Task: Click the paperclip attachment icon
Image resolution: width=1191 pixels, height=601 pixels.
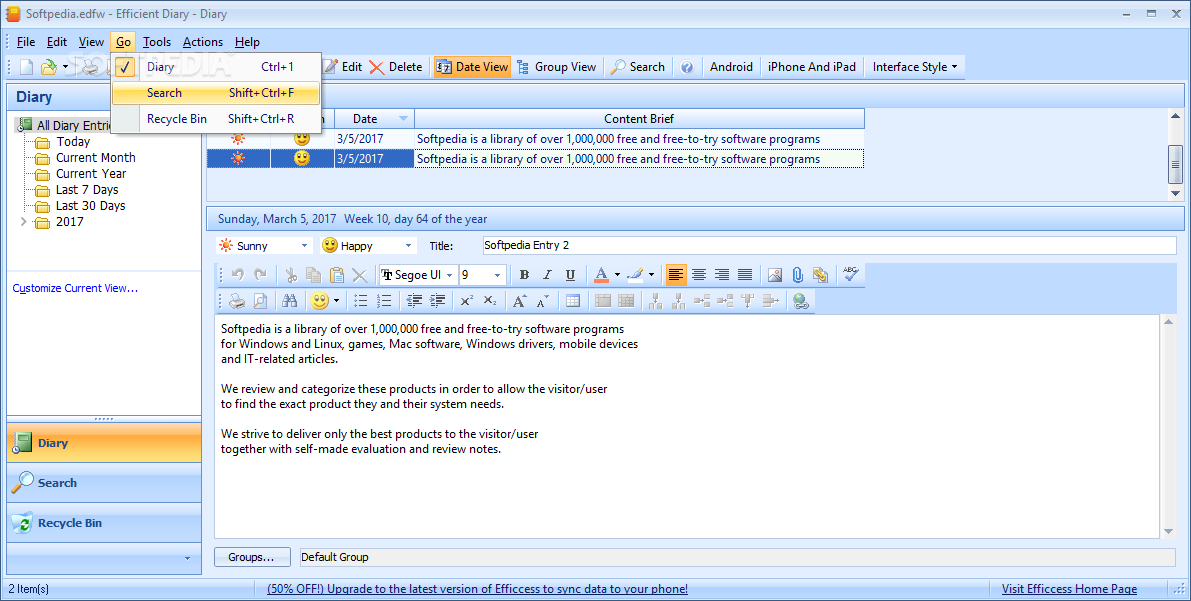Action: click(798, 275)
